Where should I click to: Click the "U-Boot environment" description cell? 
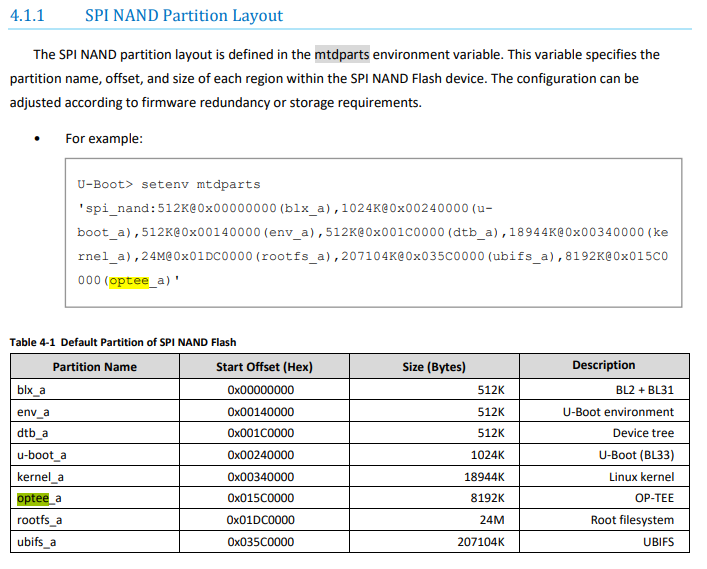pyautogui.click(x=620, y=411)
